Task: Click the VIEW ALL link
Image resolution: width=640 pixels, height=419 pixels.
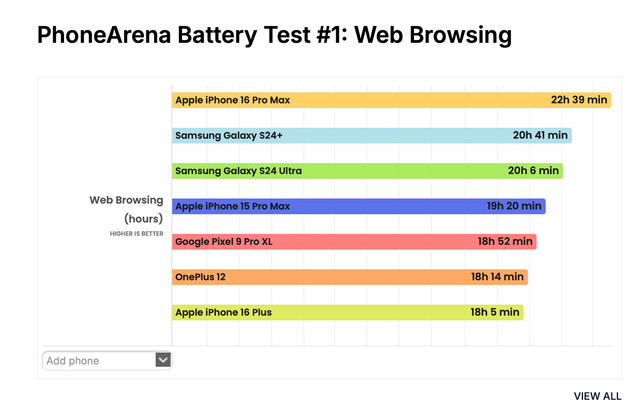Action: [597, 397]
